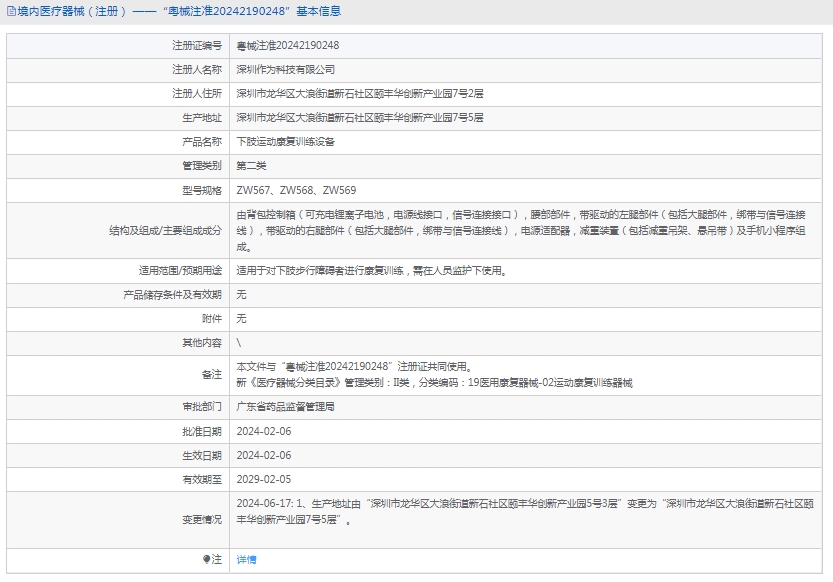Click model specification ZW567、ZW568、ZW569
Screen dimensions: 833x582
click(296, 190)
